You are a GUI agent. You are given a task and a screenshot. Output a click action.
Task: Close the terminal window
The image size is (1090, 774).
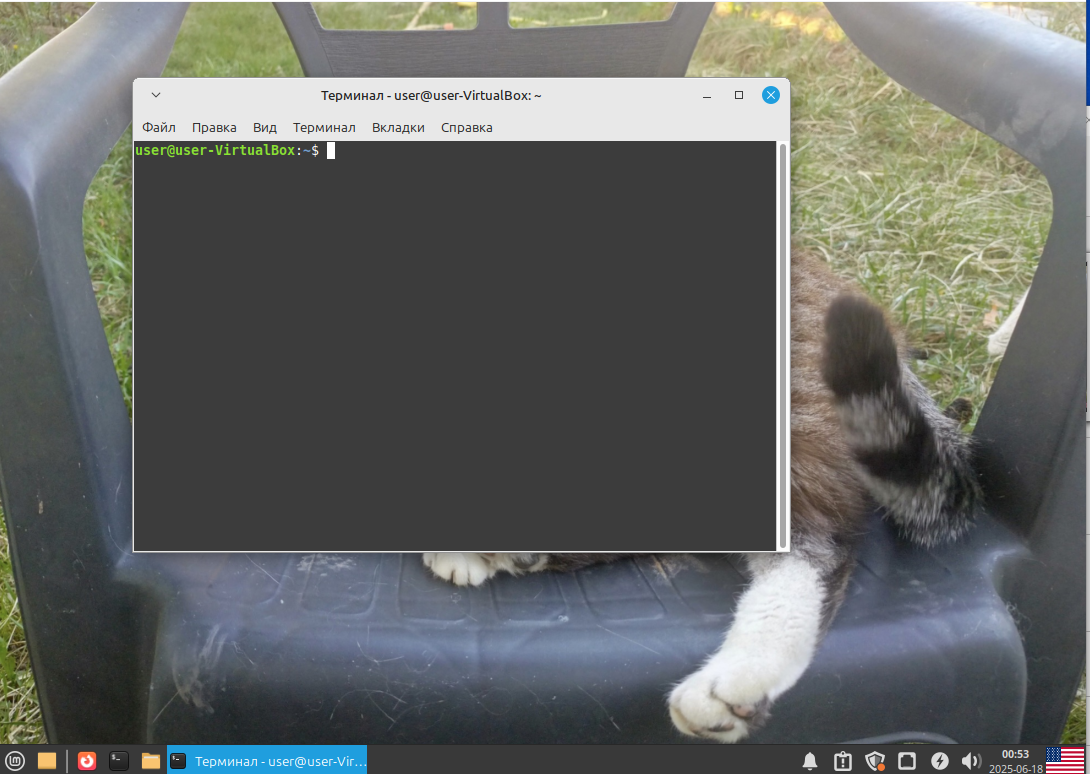click(770, 95)
